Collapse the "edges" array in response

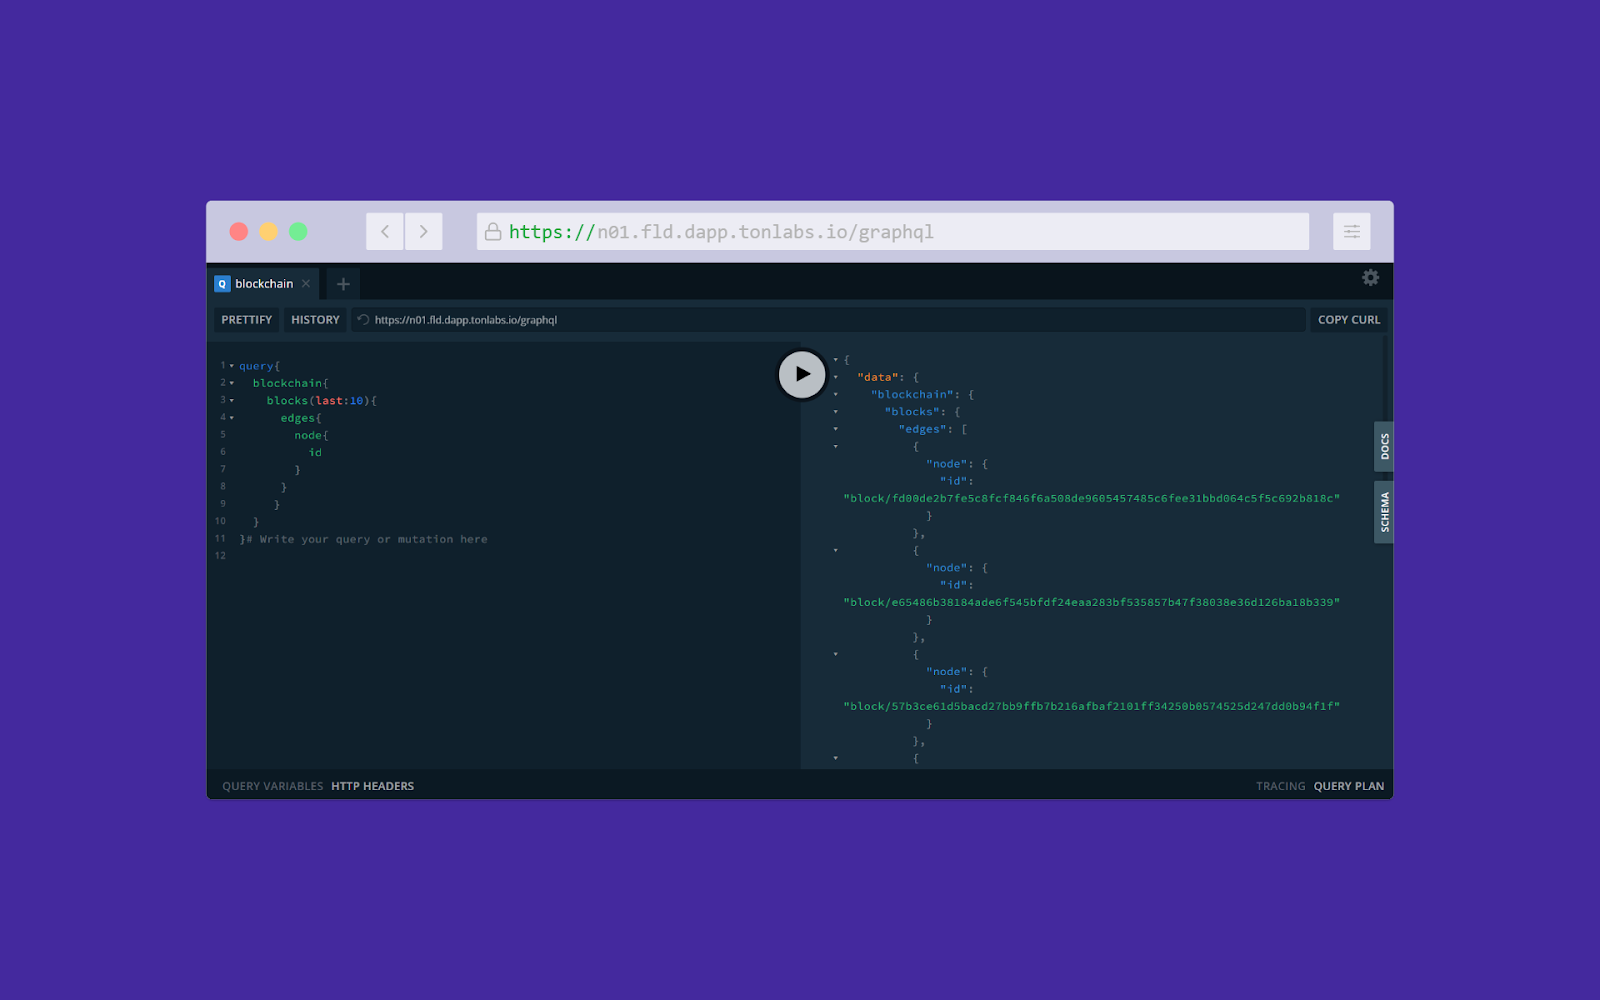836,429
